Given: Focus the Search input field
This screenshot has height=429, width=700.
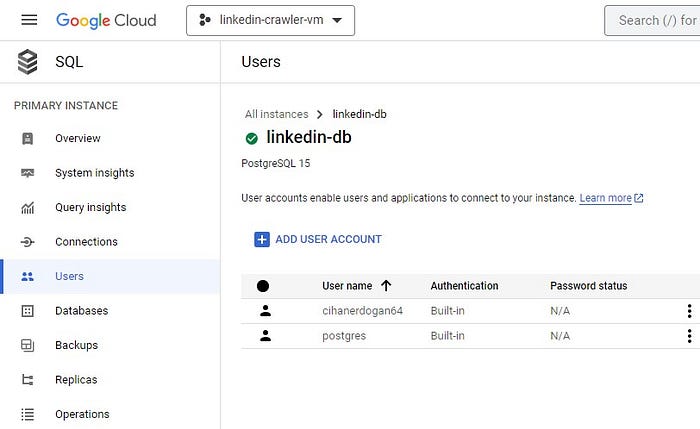Looking at the screenshot, I should (652, 21).
